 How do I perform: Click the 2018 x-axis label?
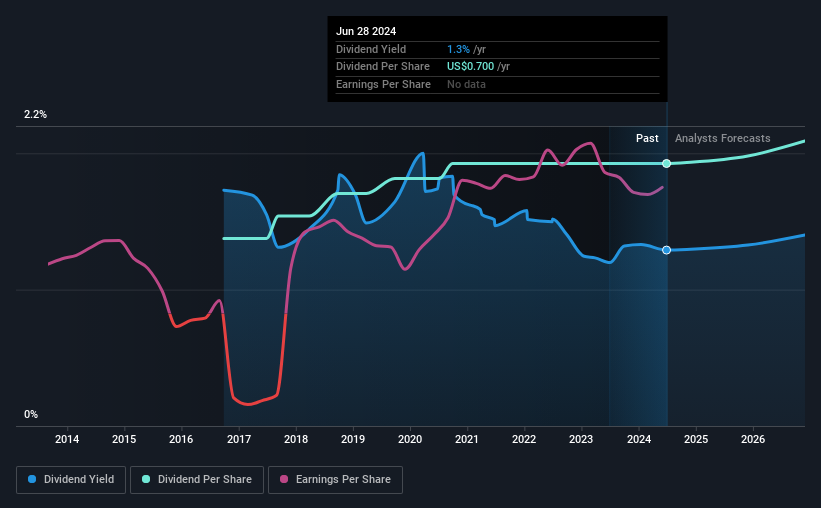296,439
